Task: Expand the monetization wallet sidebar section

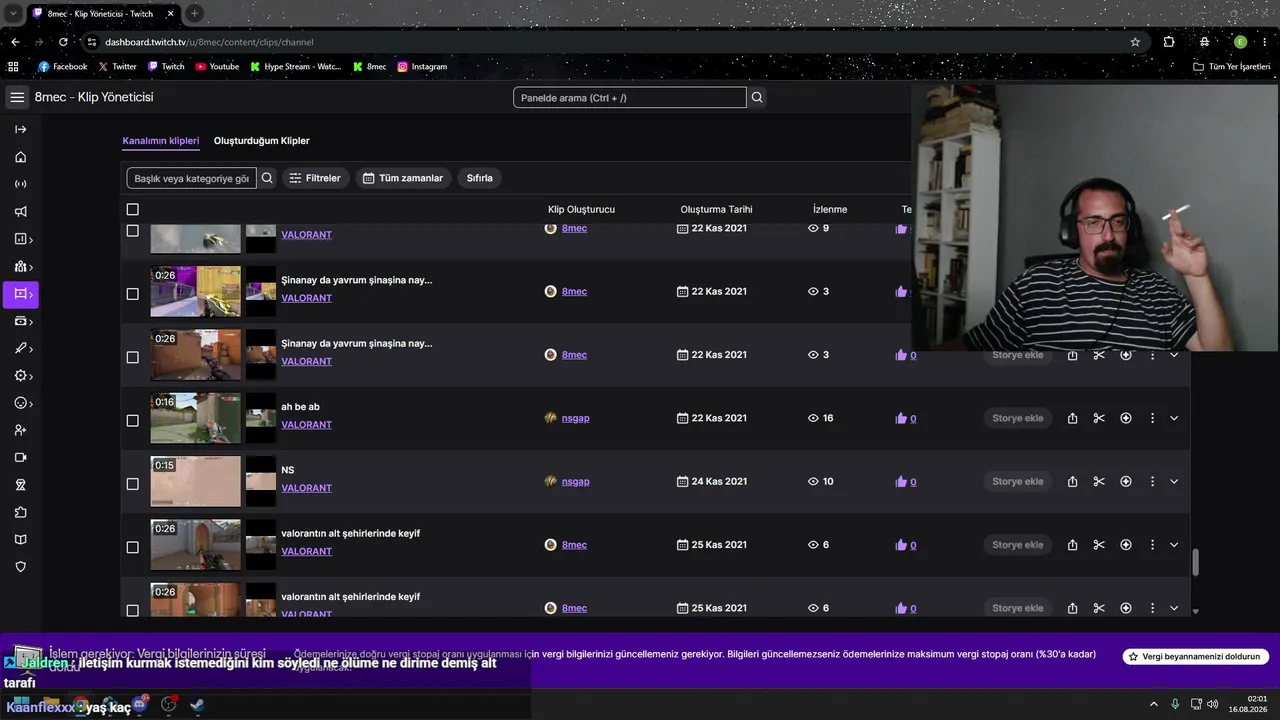Action: point(22,321)
